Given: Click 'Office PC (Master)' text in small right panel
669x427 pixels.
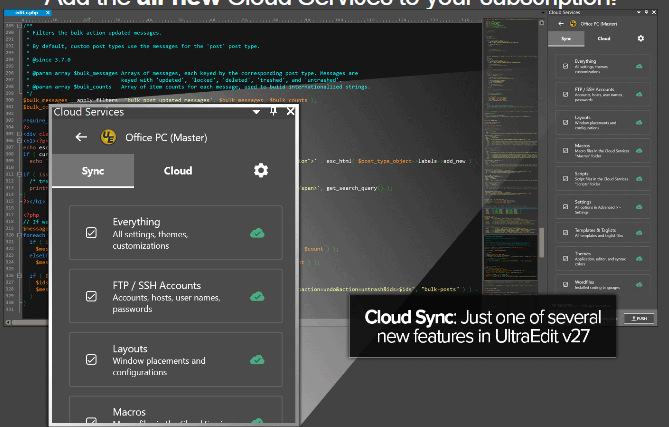Looking at the screenshot, I should (599, 23).
